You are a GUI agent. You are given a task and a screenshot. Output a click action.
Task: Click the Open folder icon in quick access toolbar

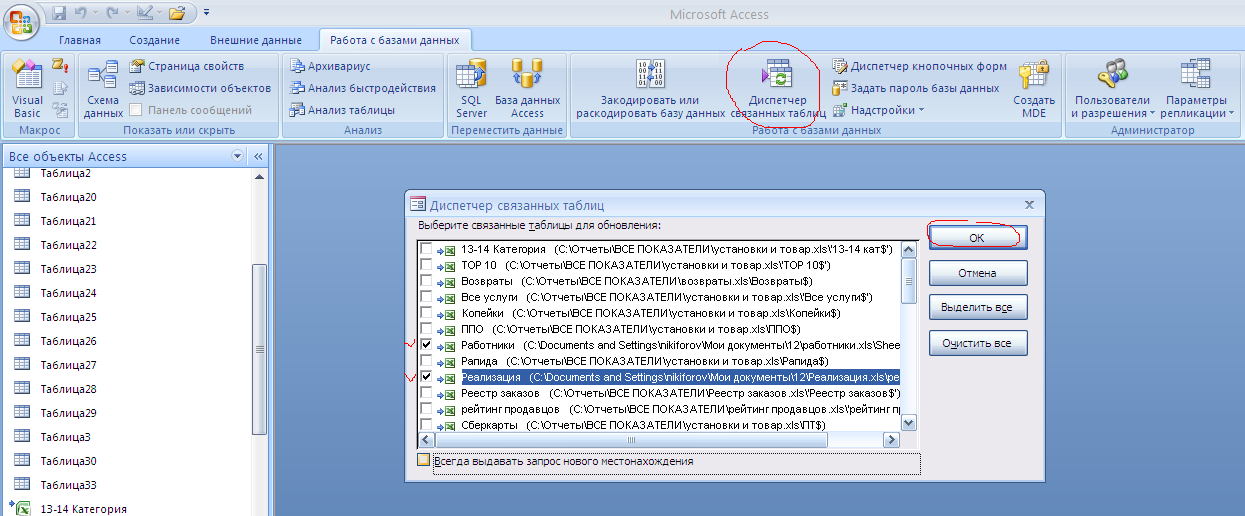pos(178,13)
